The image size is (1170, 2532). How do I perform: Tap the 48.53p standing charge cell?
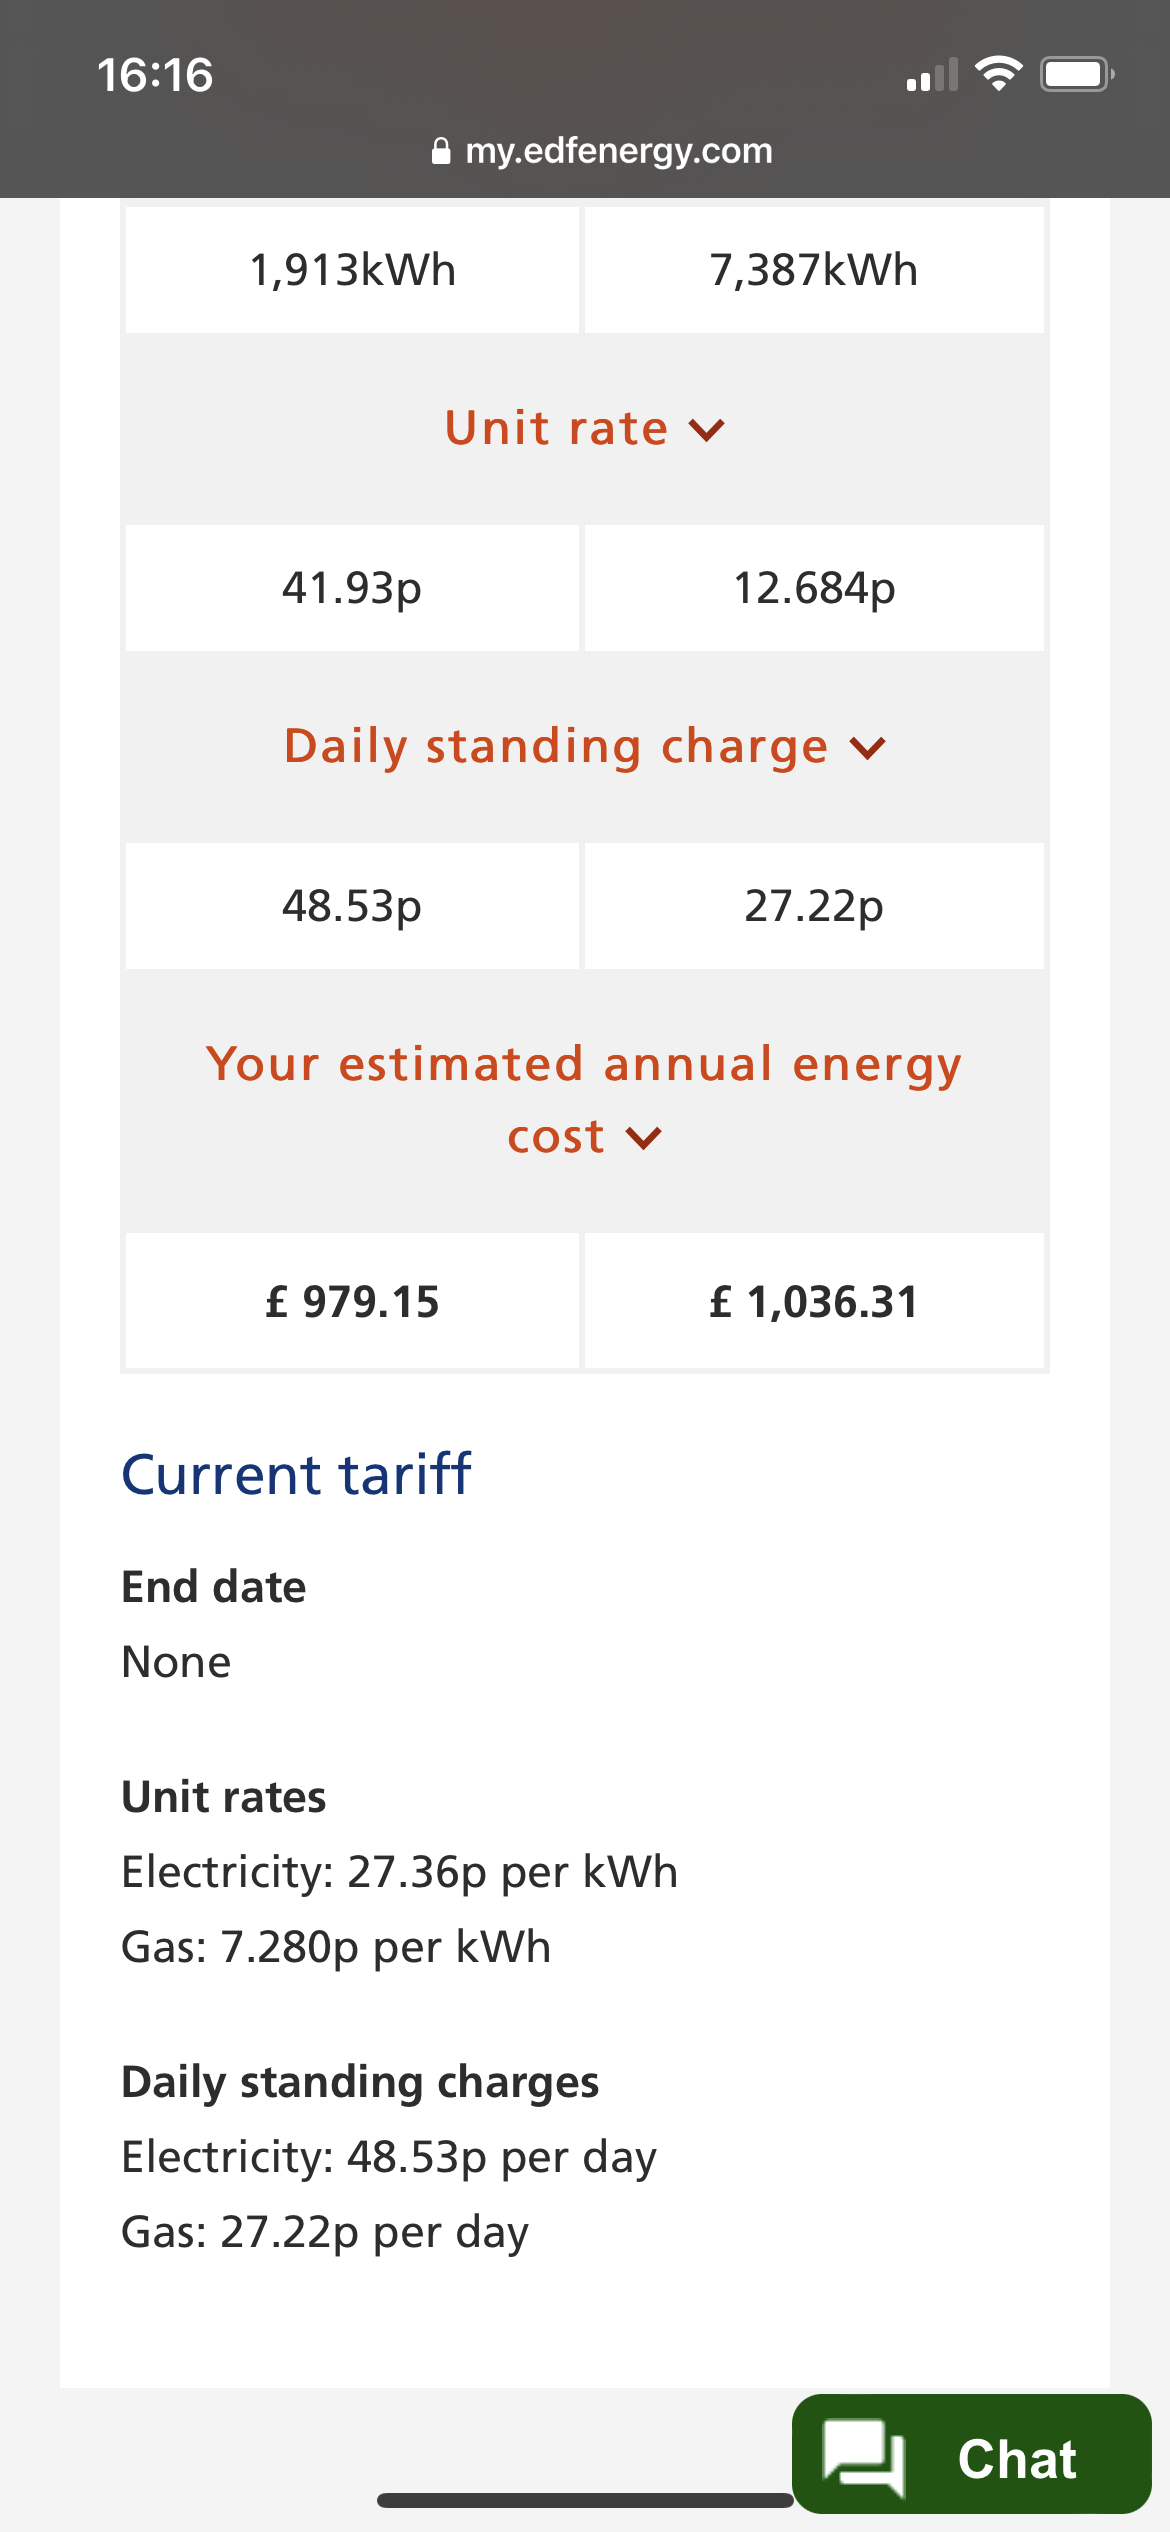352,906
